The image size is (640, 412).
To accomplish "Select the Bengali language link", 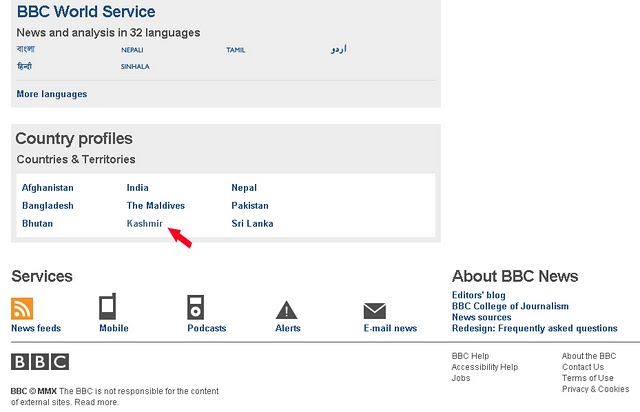I will [26, 49].
